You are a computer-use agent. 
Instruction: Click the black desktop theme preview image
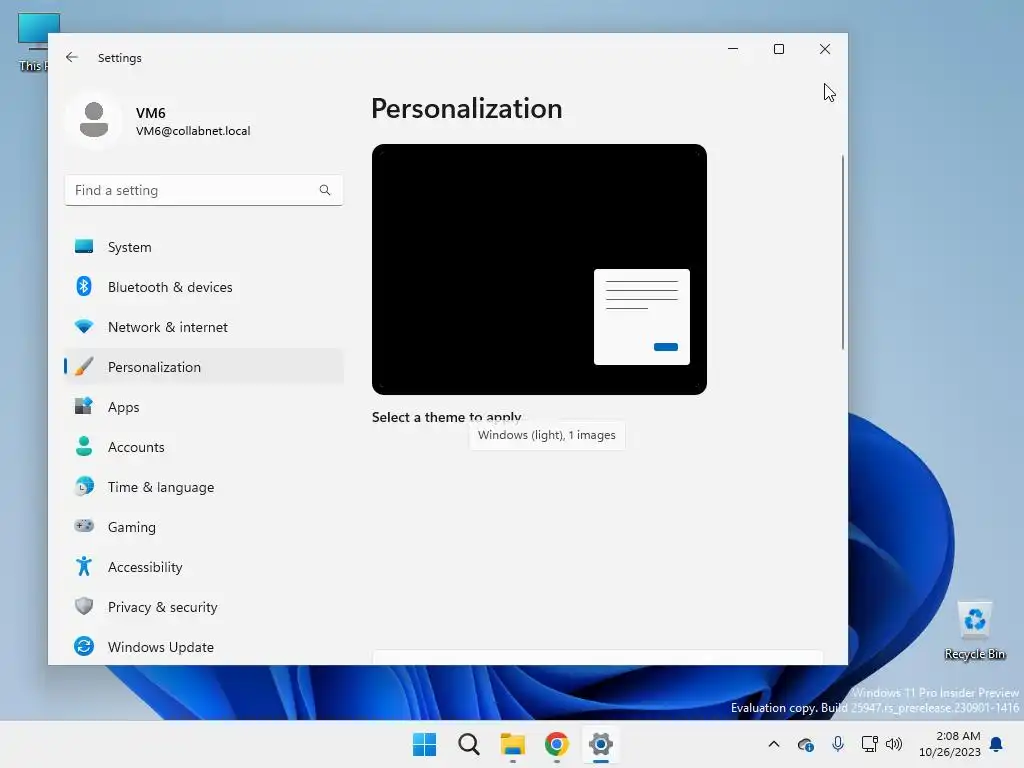pyautogui.click(x=539, y=269)
